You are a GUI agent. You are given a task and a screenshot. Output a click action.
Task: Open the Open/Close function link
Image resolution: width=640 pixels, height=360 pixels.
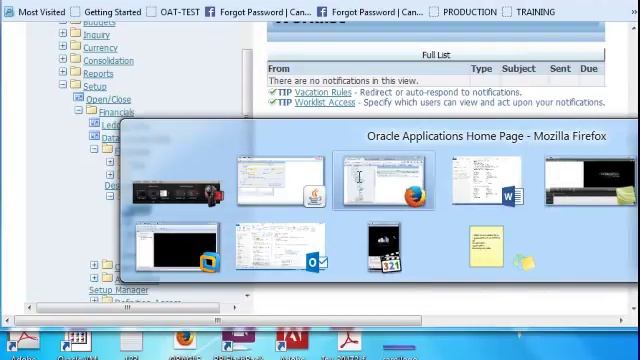[108, 100]
